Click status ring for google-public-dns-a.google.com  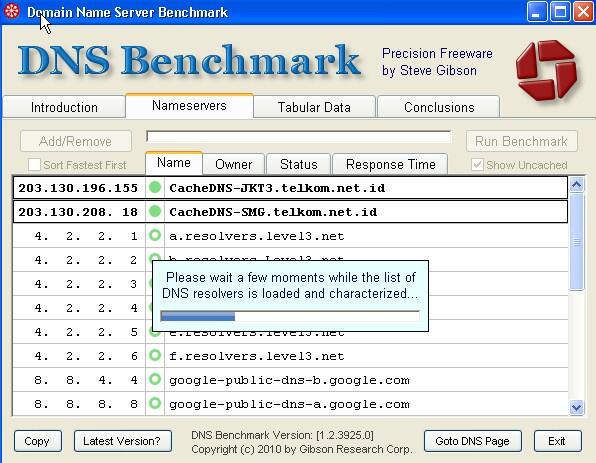tap(155, 403)
